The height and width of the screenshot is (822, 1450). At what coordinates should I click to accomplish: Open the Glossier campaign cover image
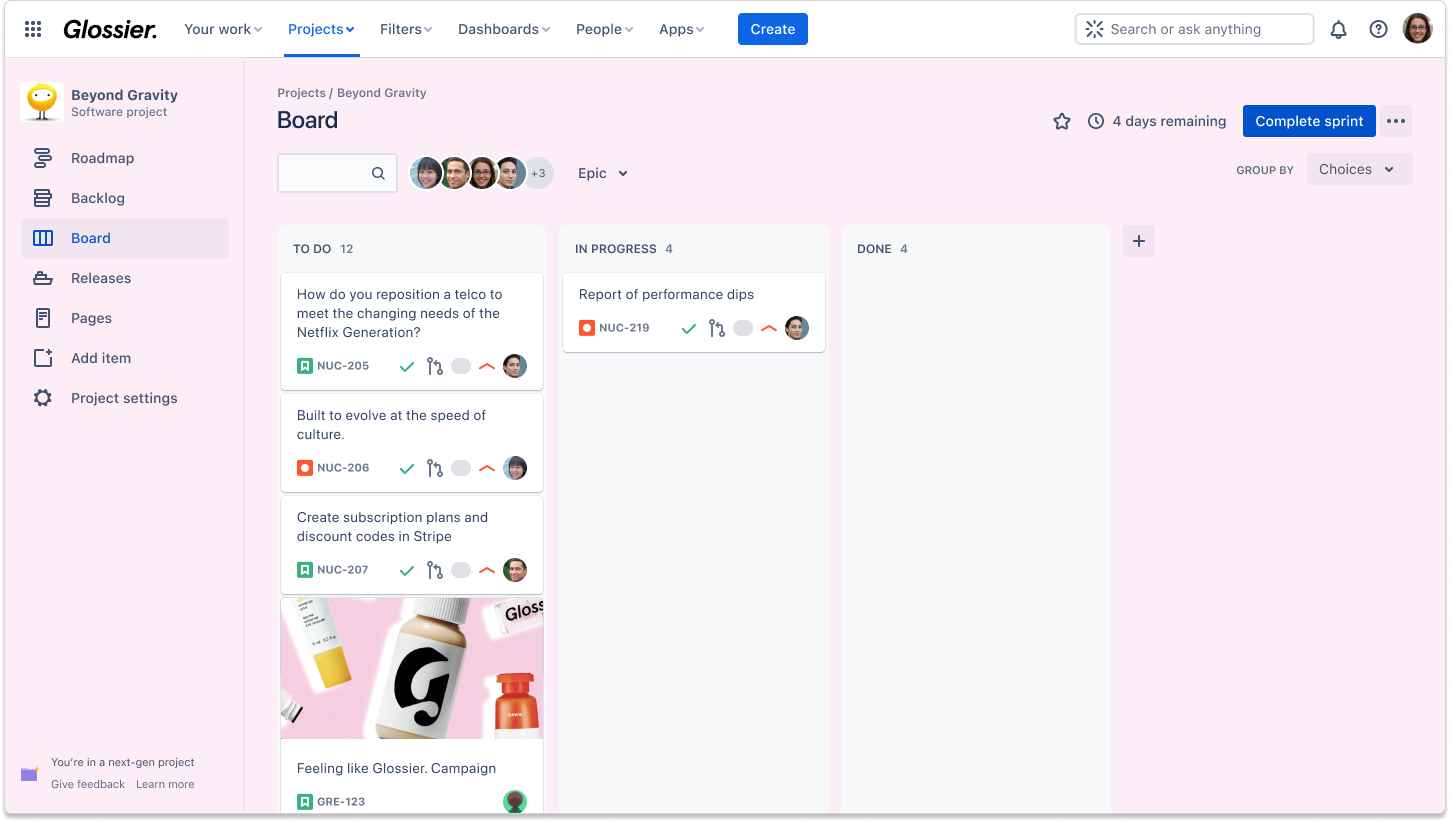pos(412,668)
